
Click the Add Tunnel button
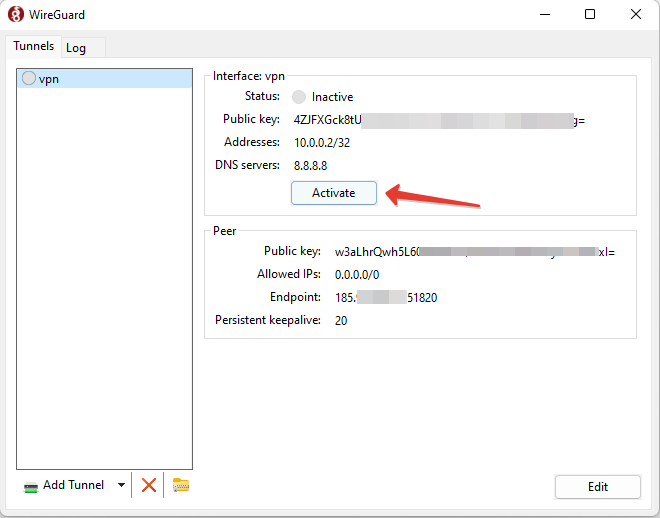[66, 485]
